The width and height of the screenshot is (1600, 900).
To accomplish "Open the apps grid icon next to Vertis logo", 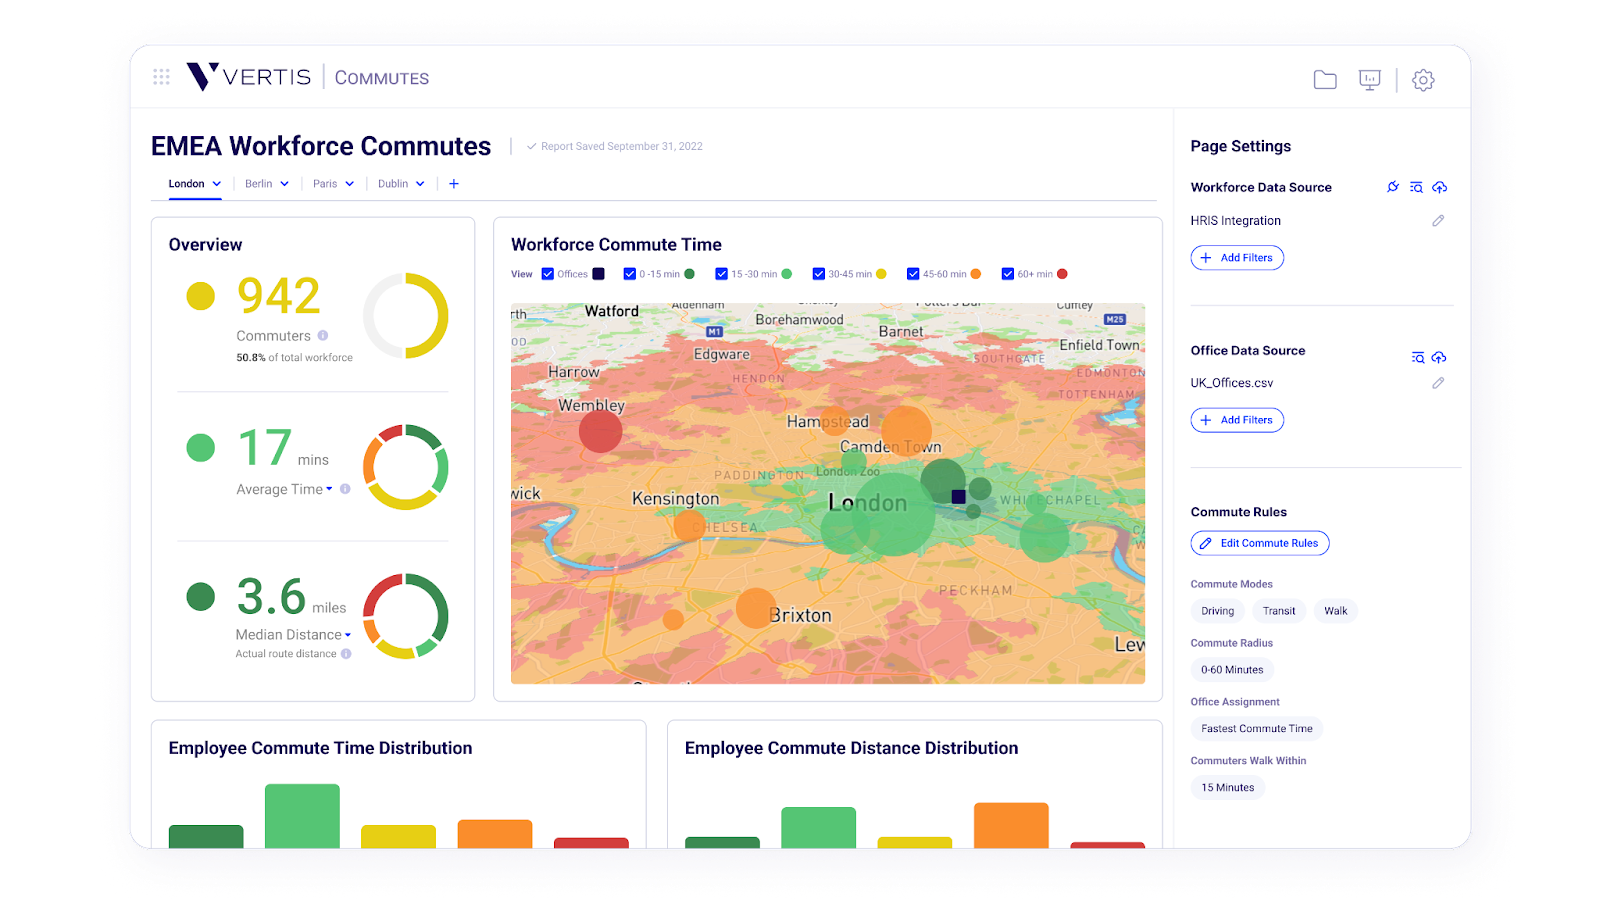I will pyautogui.click(x=161, y=77).
